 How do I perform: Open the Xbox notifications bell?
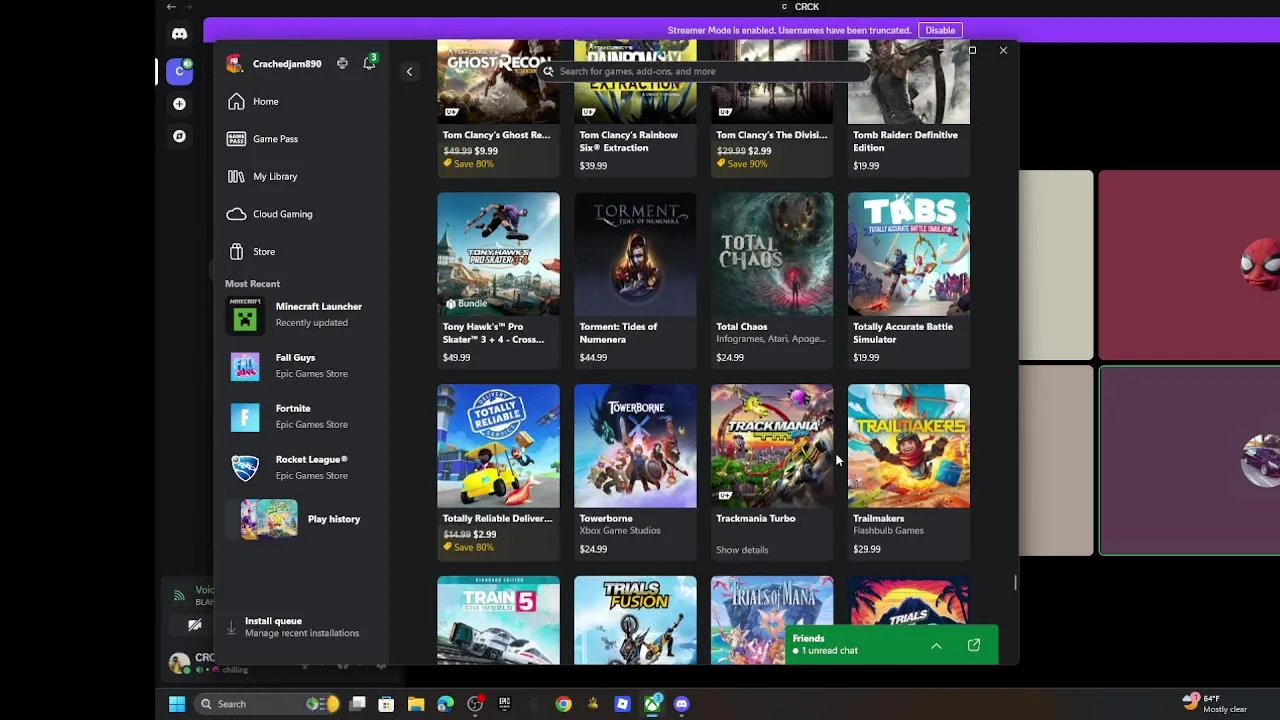[369, 63]
